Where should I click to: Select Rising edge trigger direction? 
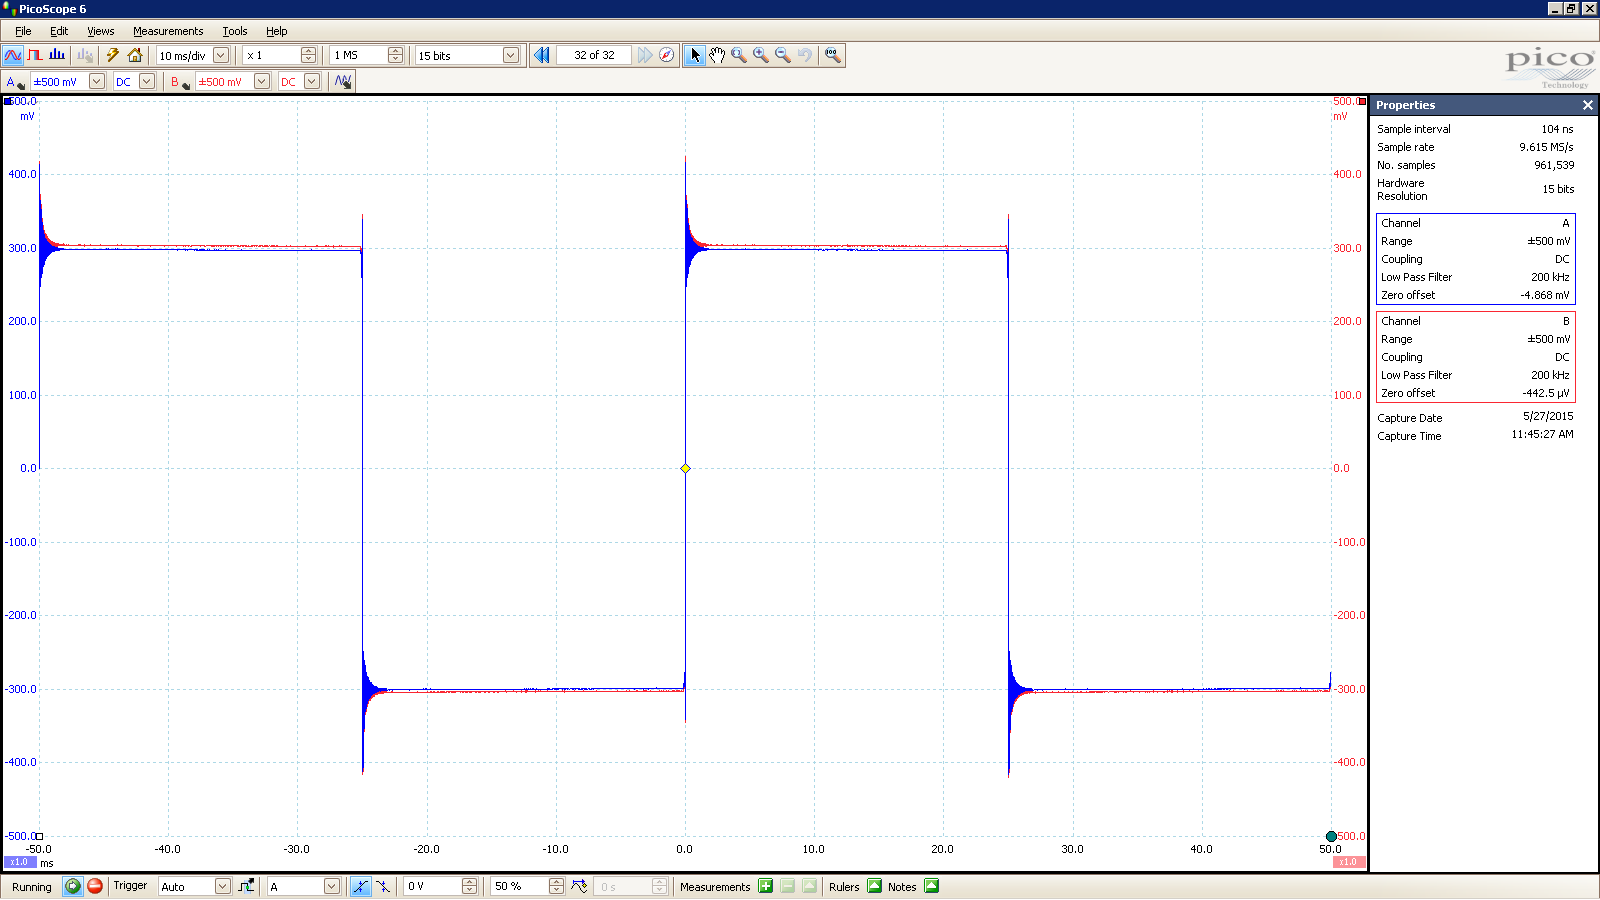(360, 886)
